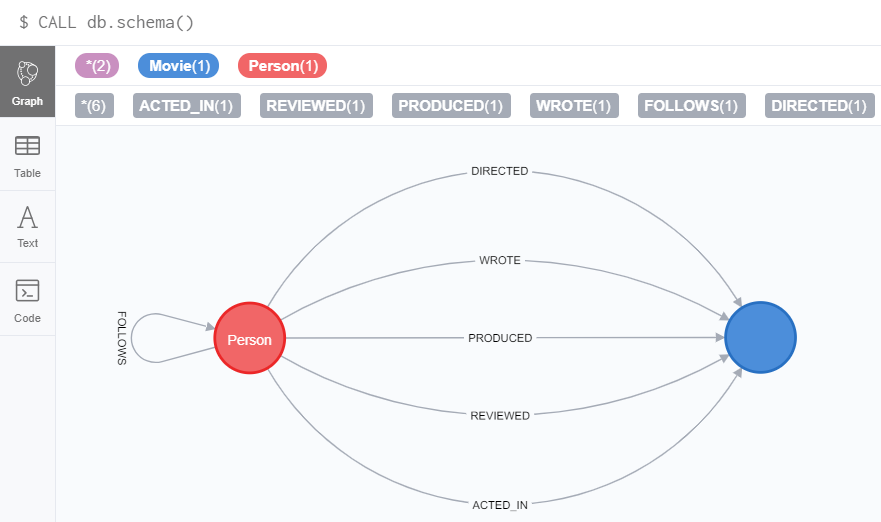The image size is (881, 522).
Task: Switch to the Code view tab
Action: pyautogui.click(x=28, y=300)
